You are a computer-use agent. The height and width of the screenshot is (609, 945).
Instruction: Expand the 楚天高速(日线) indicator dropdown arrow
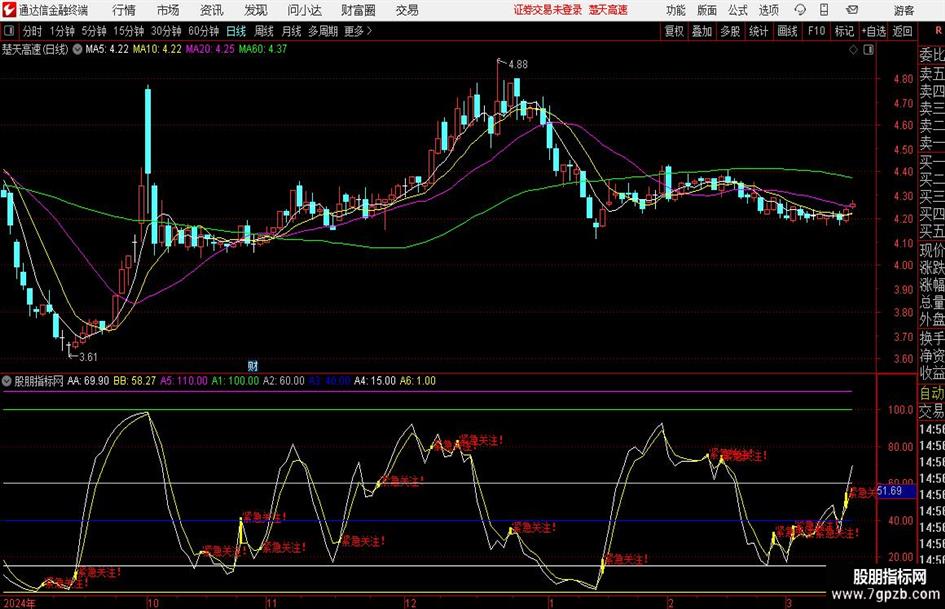[x=77, y=49]
